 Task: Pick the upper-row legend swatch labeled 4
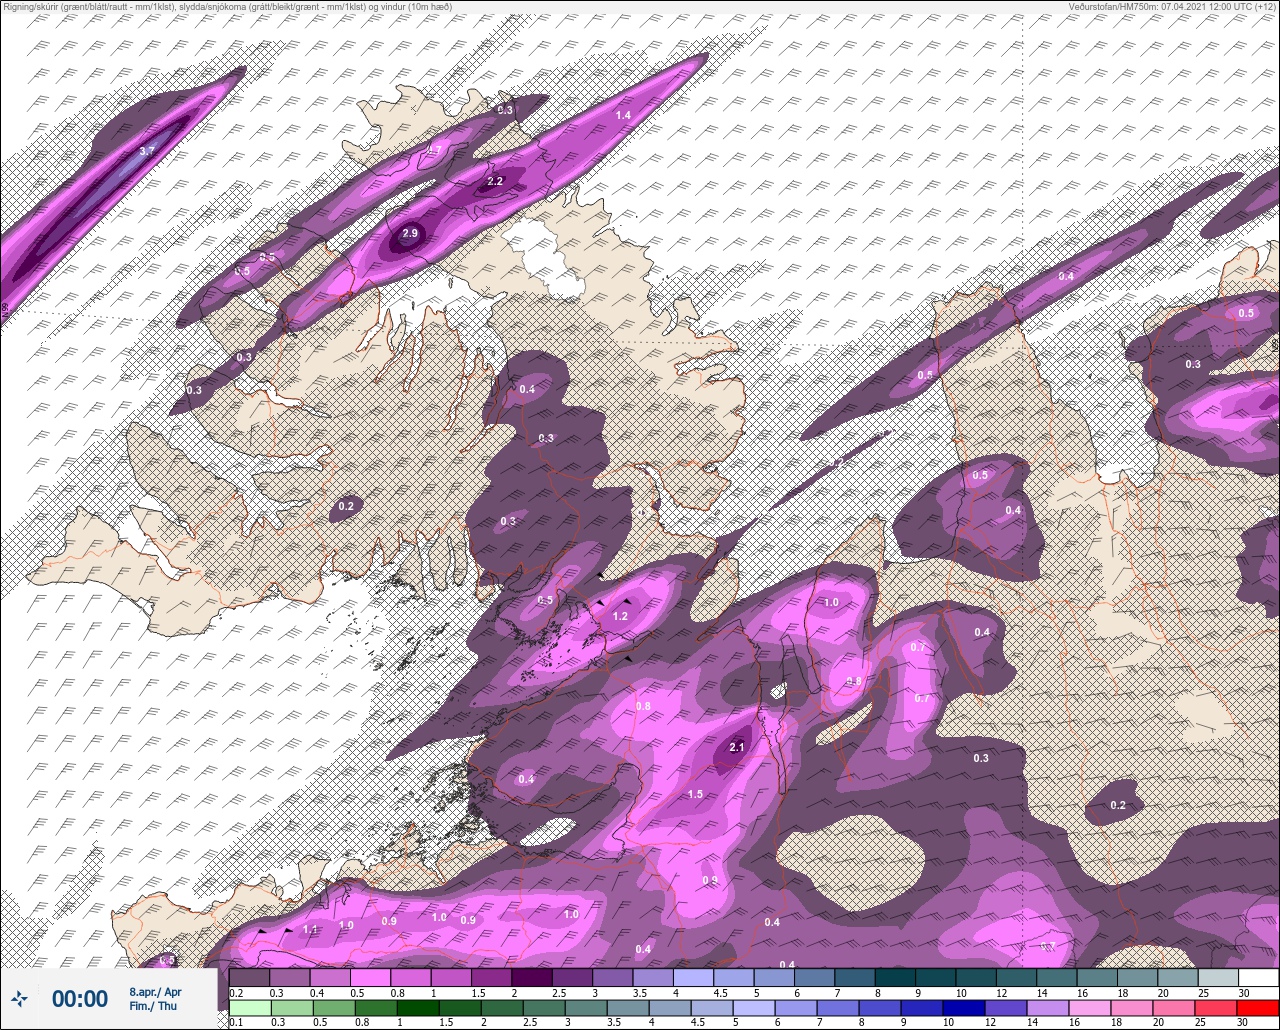coord(693,977)
